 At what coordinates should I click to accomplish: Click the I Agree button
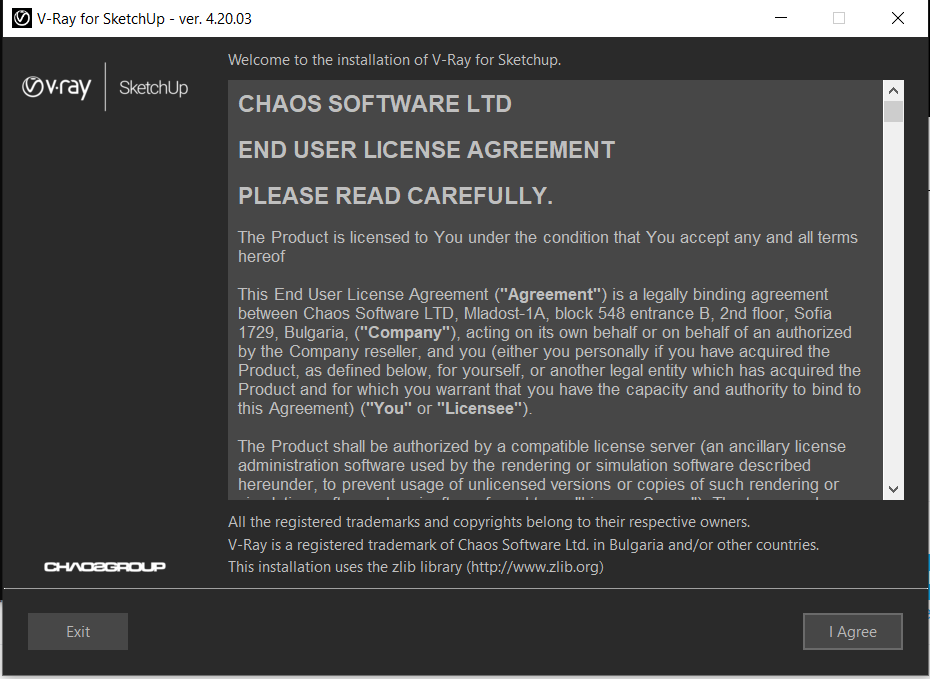[852, 632]
